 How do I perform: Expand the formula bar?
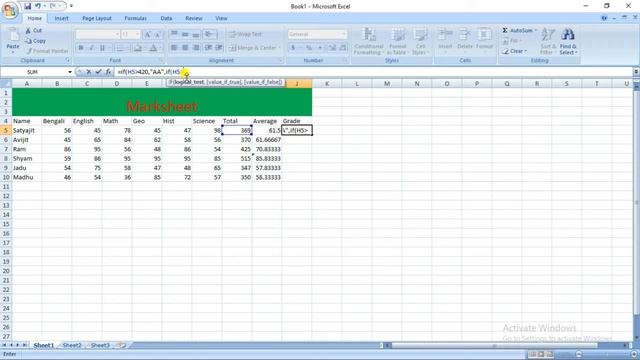point(636,72)
